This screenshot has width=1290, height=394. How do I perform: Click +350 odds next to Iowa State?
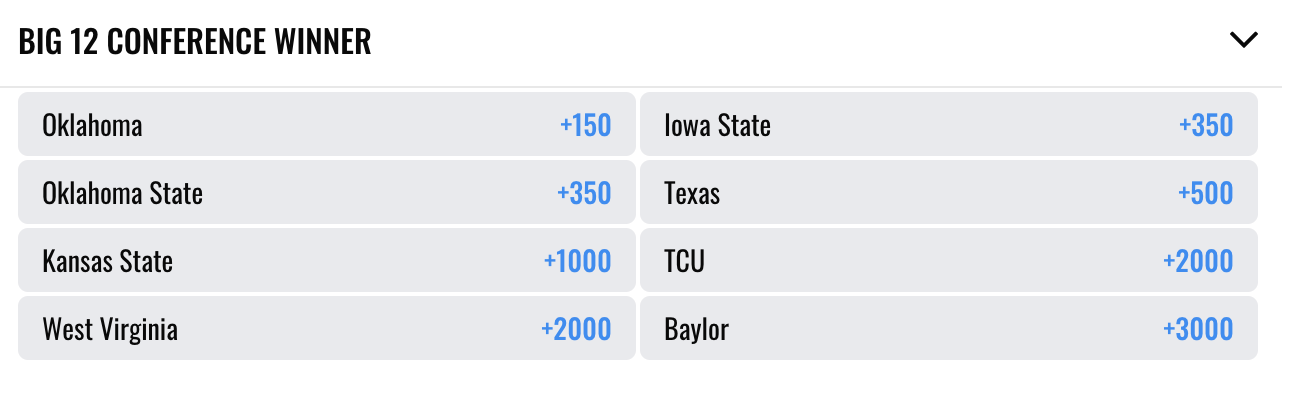click(1206, 125)
